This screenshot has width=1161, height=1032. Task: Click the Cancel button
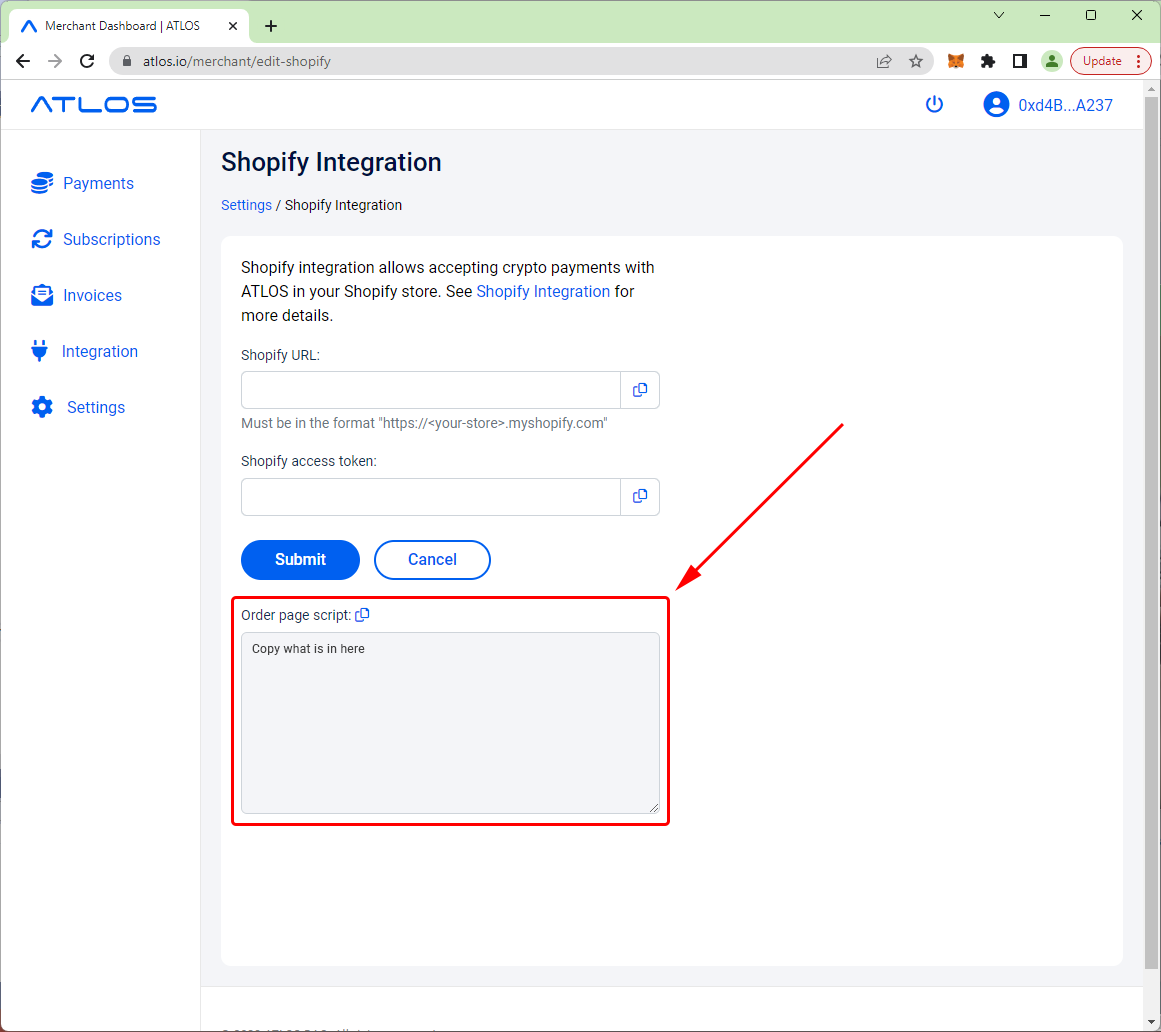[432, 560]
